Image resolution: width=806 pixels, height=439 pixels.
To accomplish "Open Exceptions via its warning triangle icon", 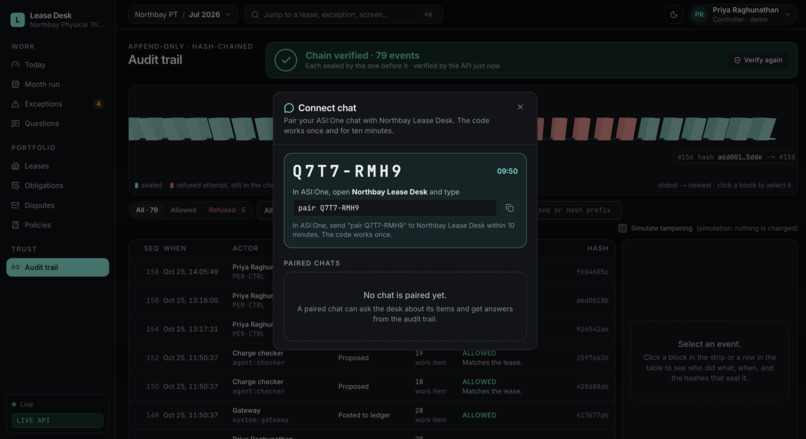I will [15, 104].
